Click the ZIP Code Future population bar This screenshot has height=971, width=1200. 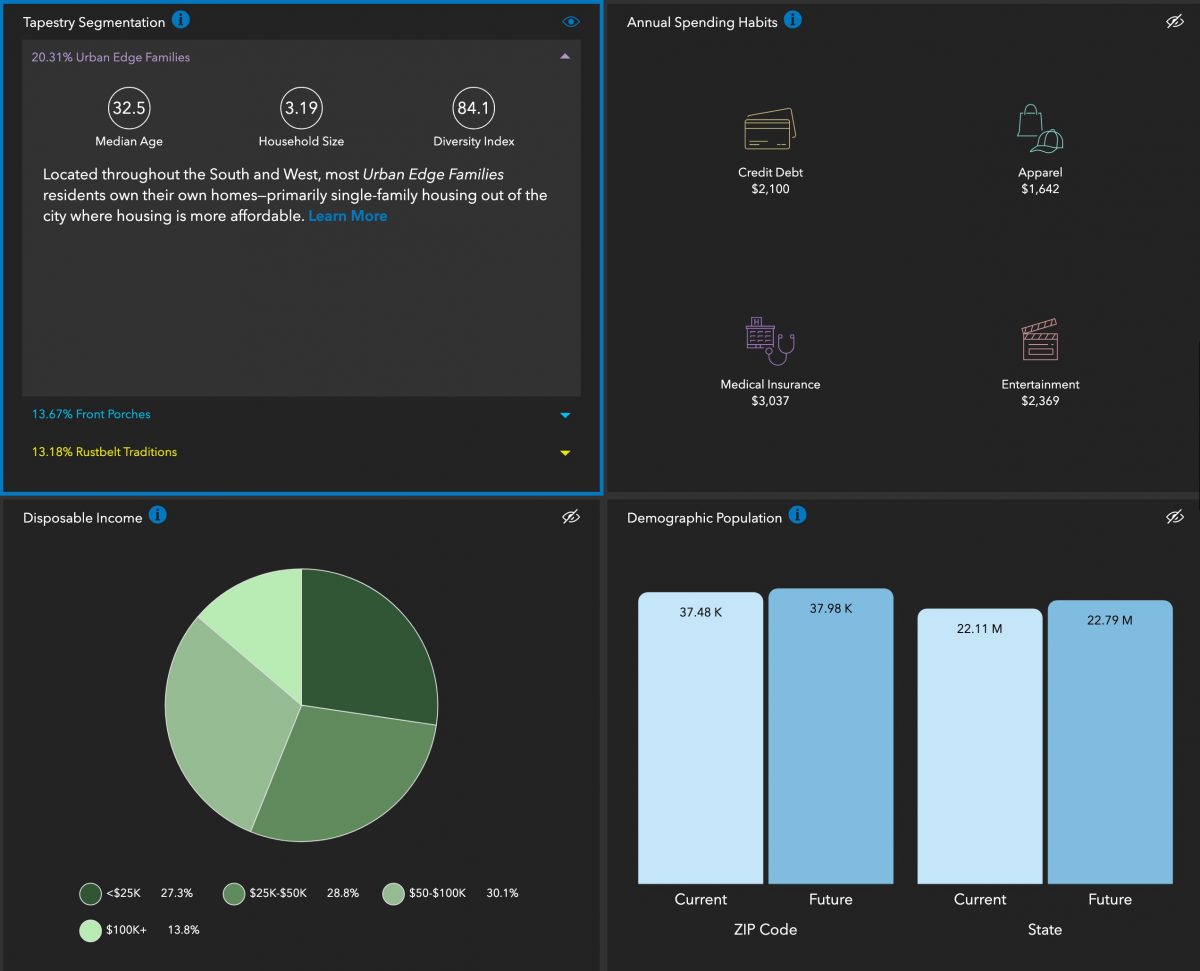pos(830,740)
